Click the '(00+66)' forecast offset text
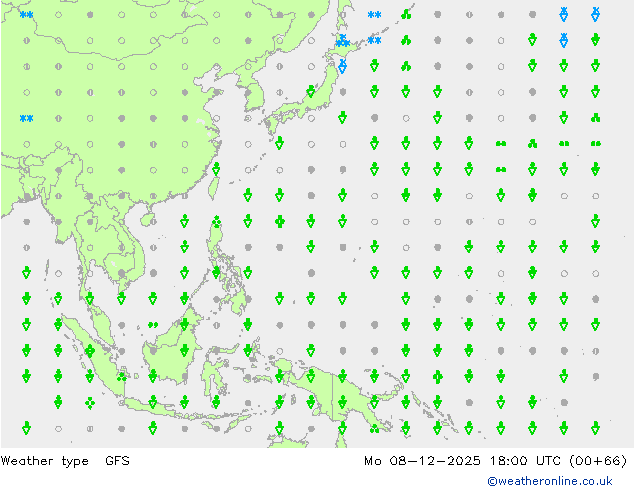The image size is (634, 490). [598, 460]
